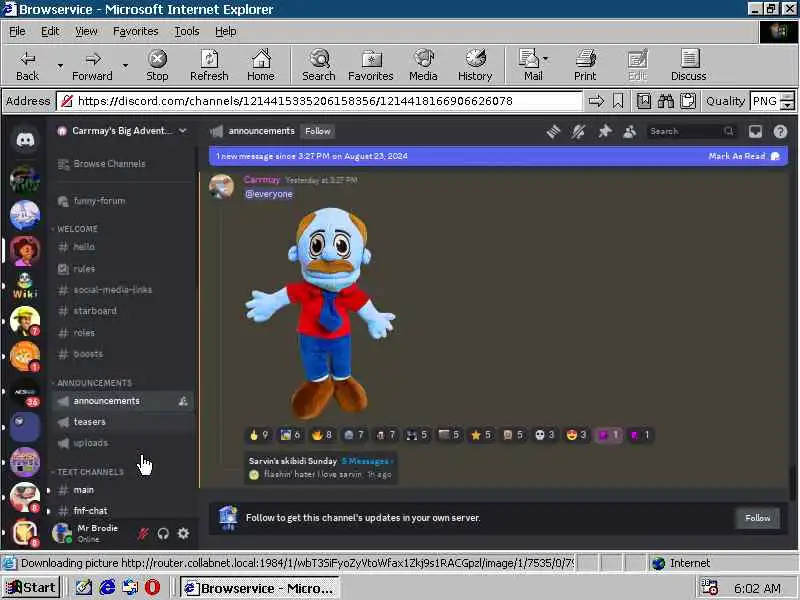
Task: Open the Mail dropdown arrow
Action: (x=546, y=59)
